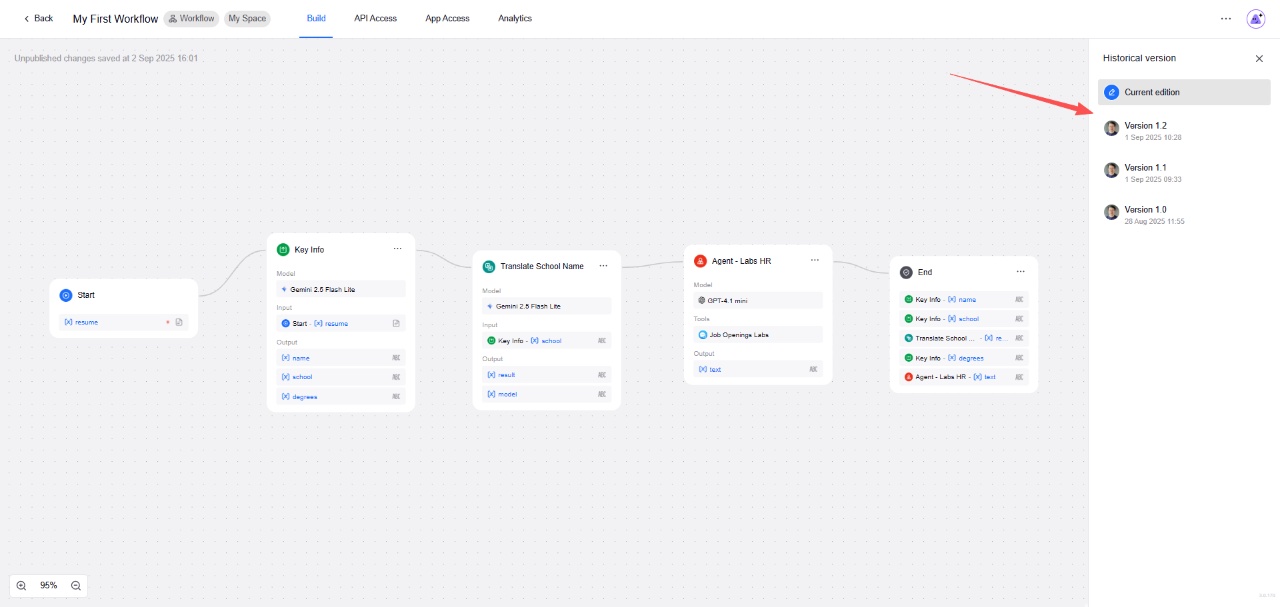Click the Start node's blue icon
1280x607 pixels.
[x=66, y=295]
